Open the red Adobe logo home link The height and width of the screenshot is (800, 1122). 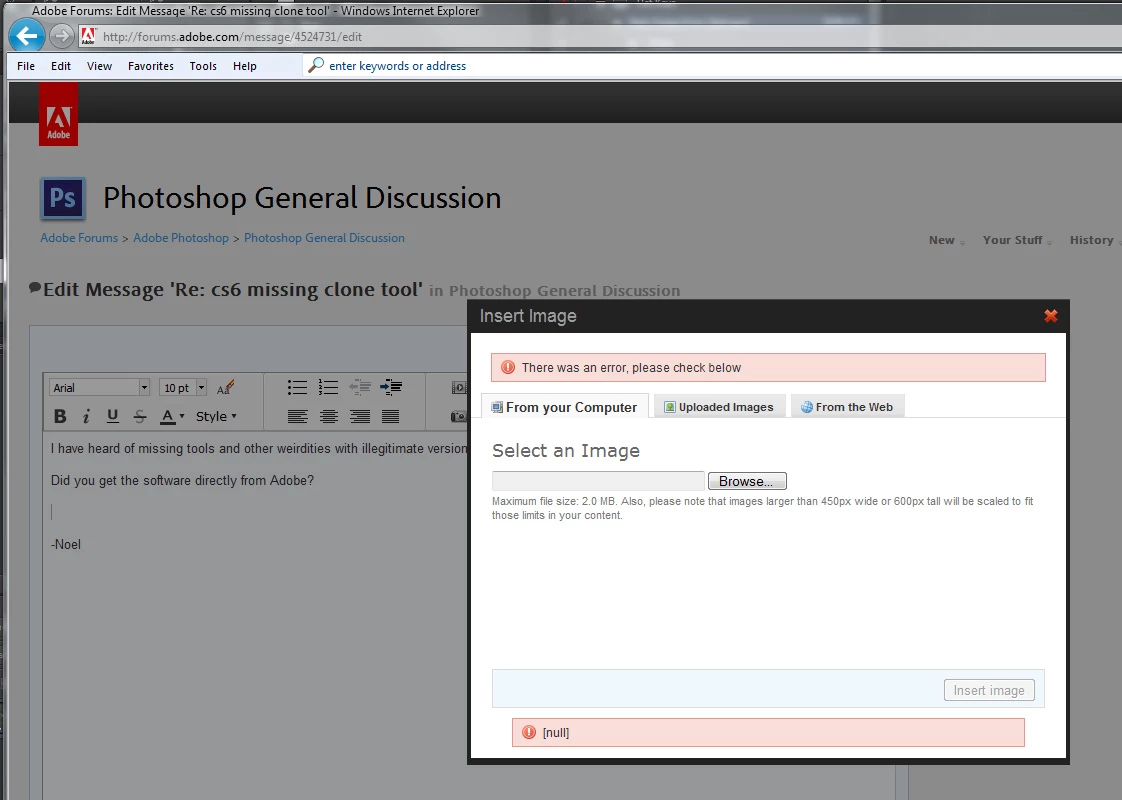click(59, 114)
